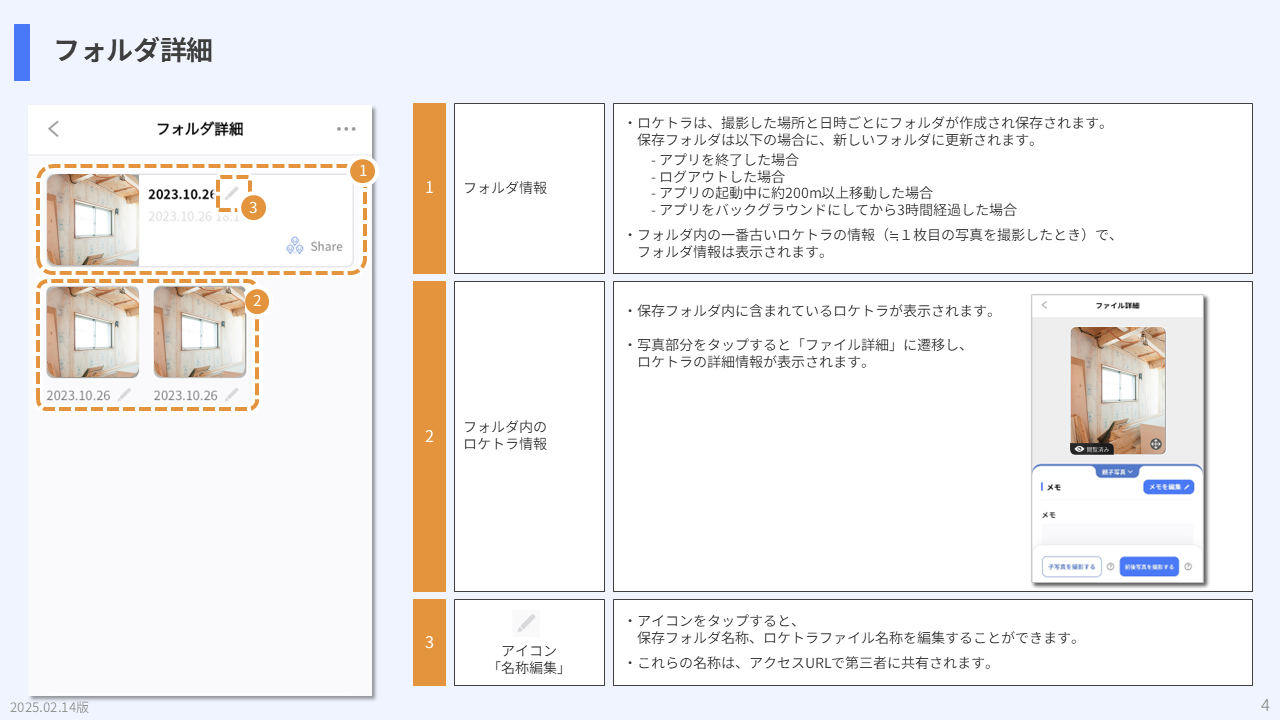Click the blue 前後写真を撮影する button
The width and height of the screenshot is (1280, 720).
[1149, 567]
